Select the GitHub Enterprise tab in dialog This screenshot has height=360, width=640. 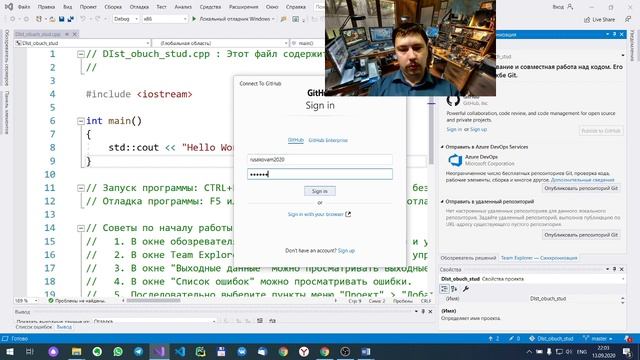[328, 140]
